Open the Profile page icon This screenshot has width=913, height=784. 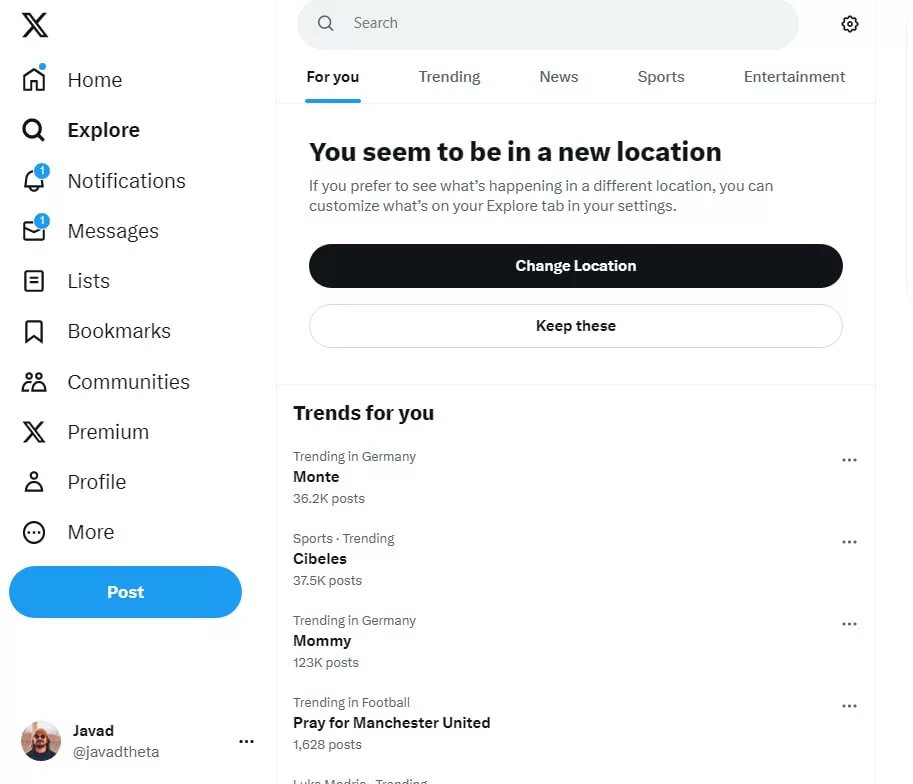click(34, 482)
